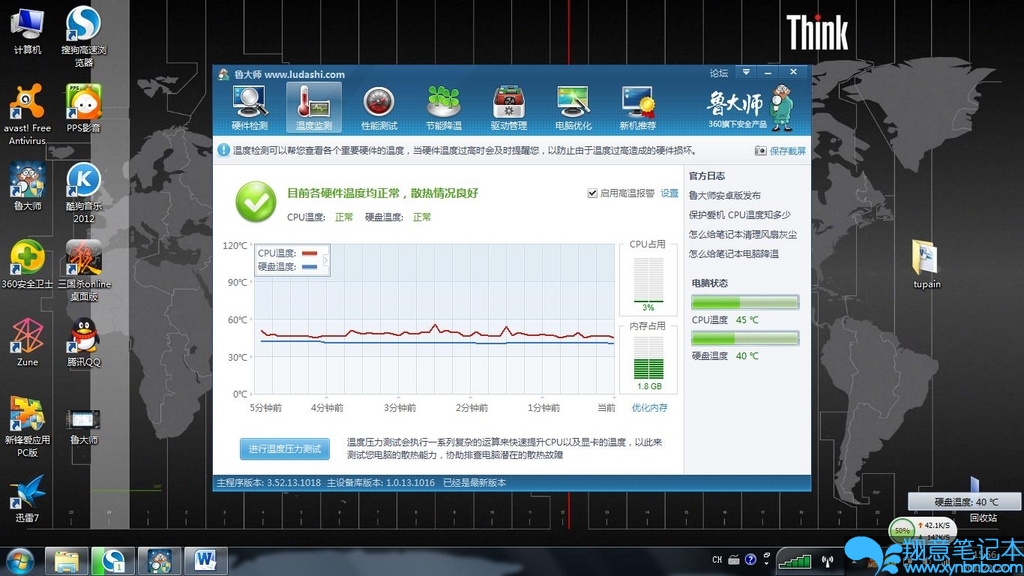Click the 内存占用 memory usage meter

[648, 359]
